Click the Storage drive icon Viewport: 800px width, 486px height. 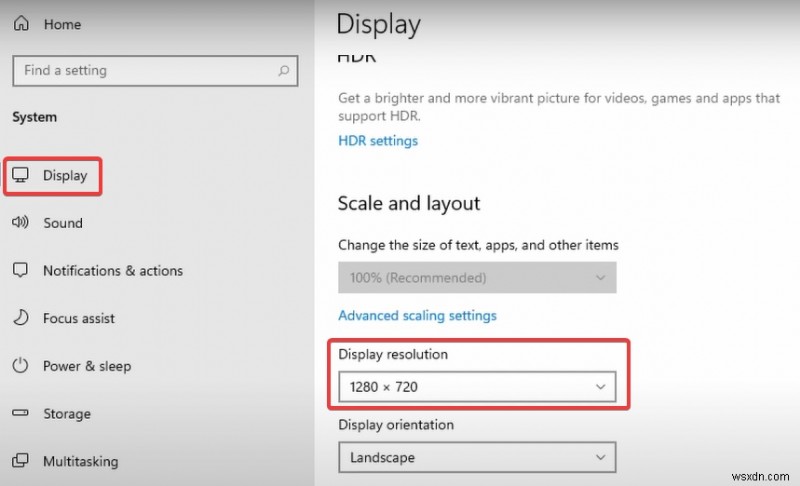[20, 414]
